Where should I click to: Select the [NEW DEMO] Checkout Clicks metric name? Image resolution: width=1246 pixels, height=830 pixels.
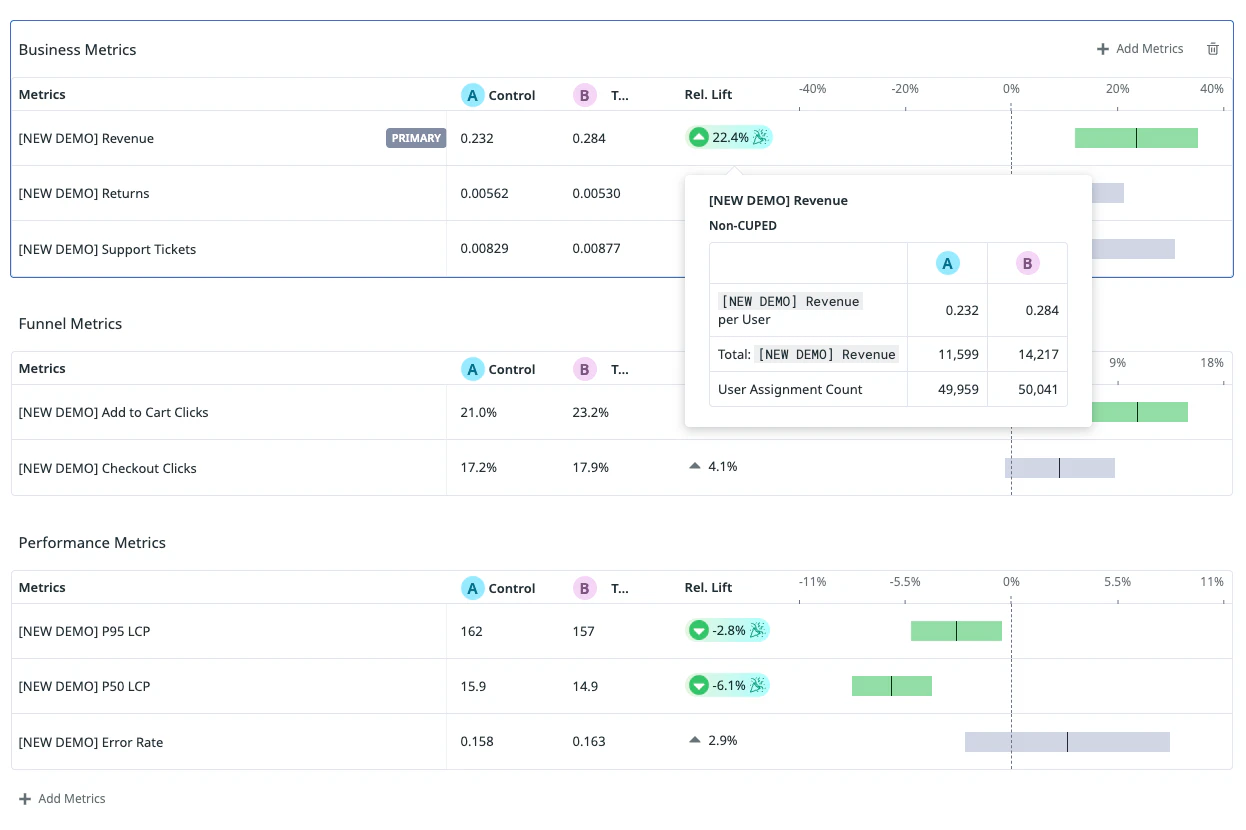tap(105, 467)
